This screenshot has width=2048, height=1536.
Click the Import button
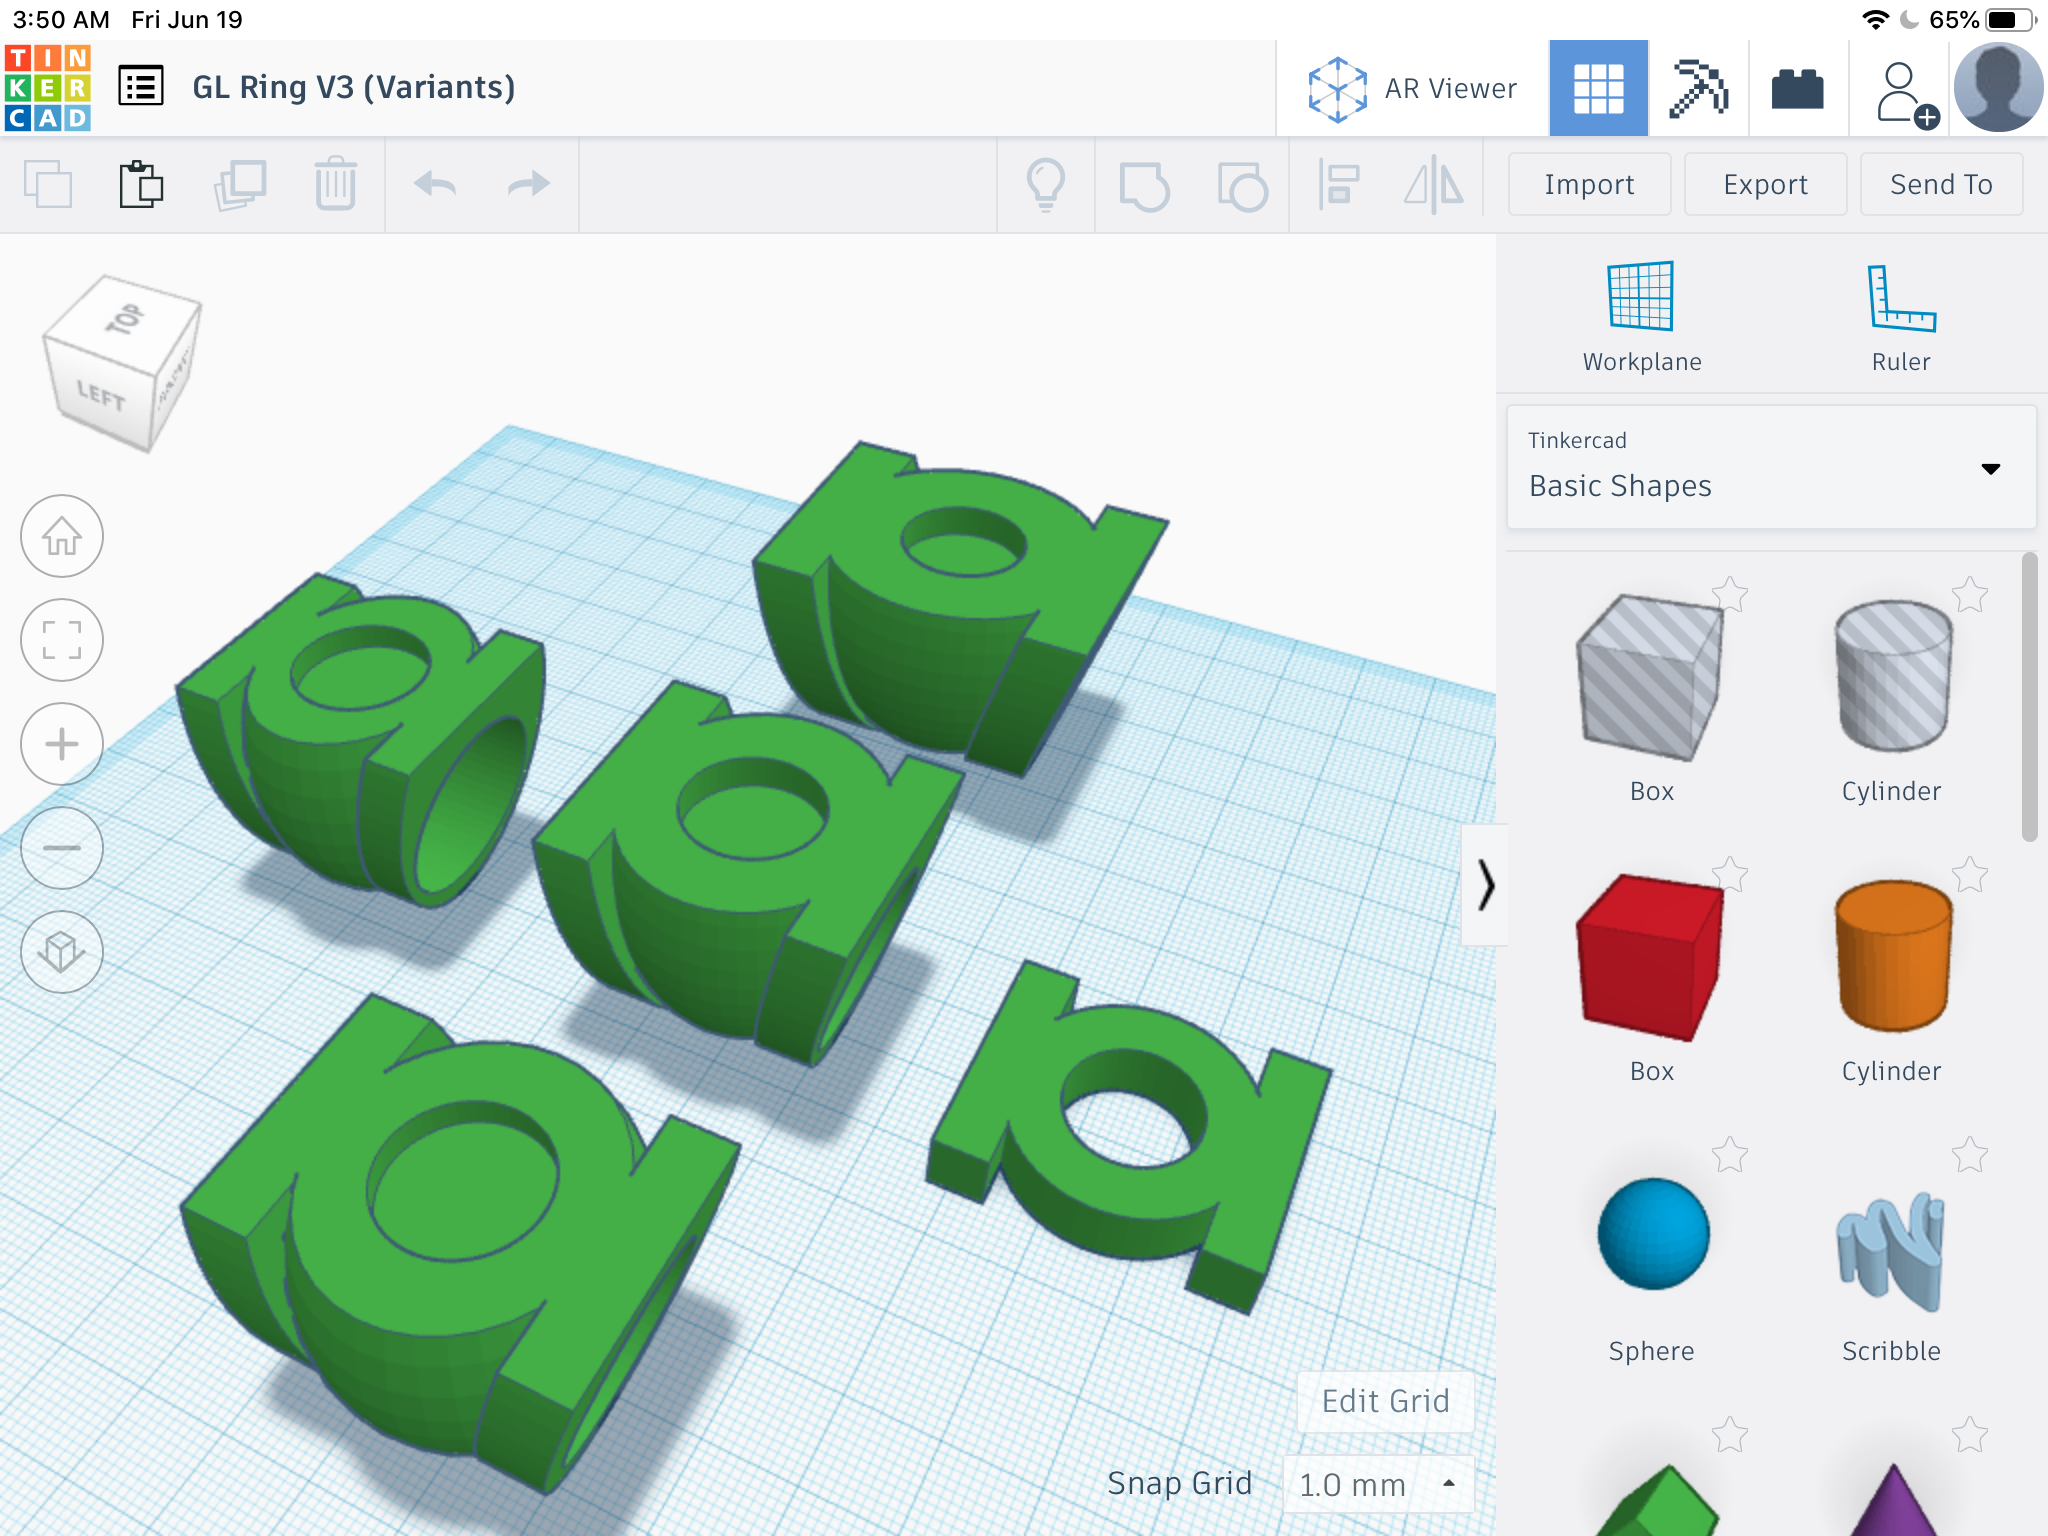click(x=1589, y=184)
